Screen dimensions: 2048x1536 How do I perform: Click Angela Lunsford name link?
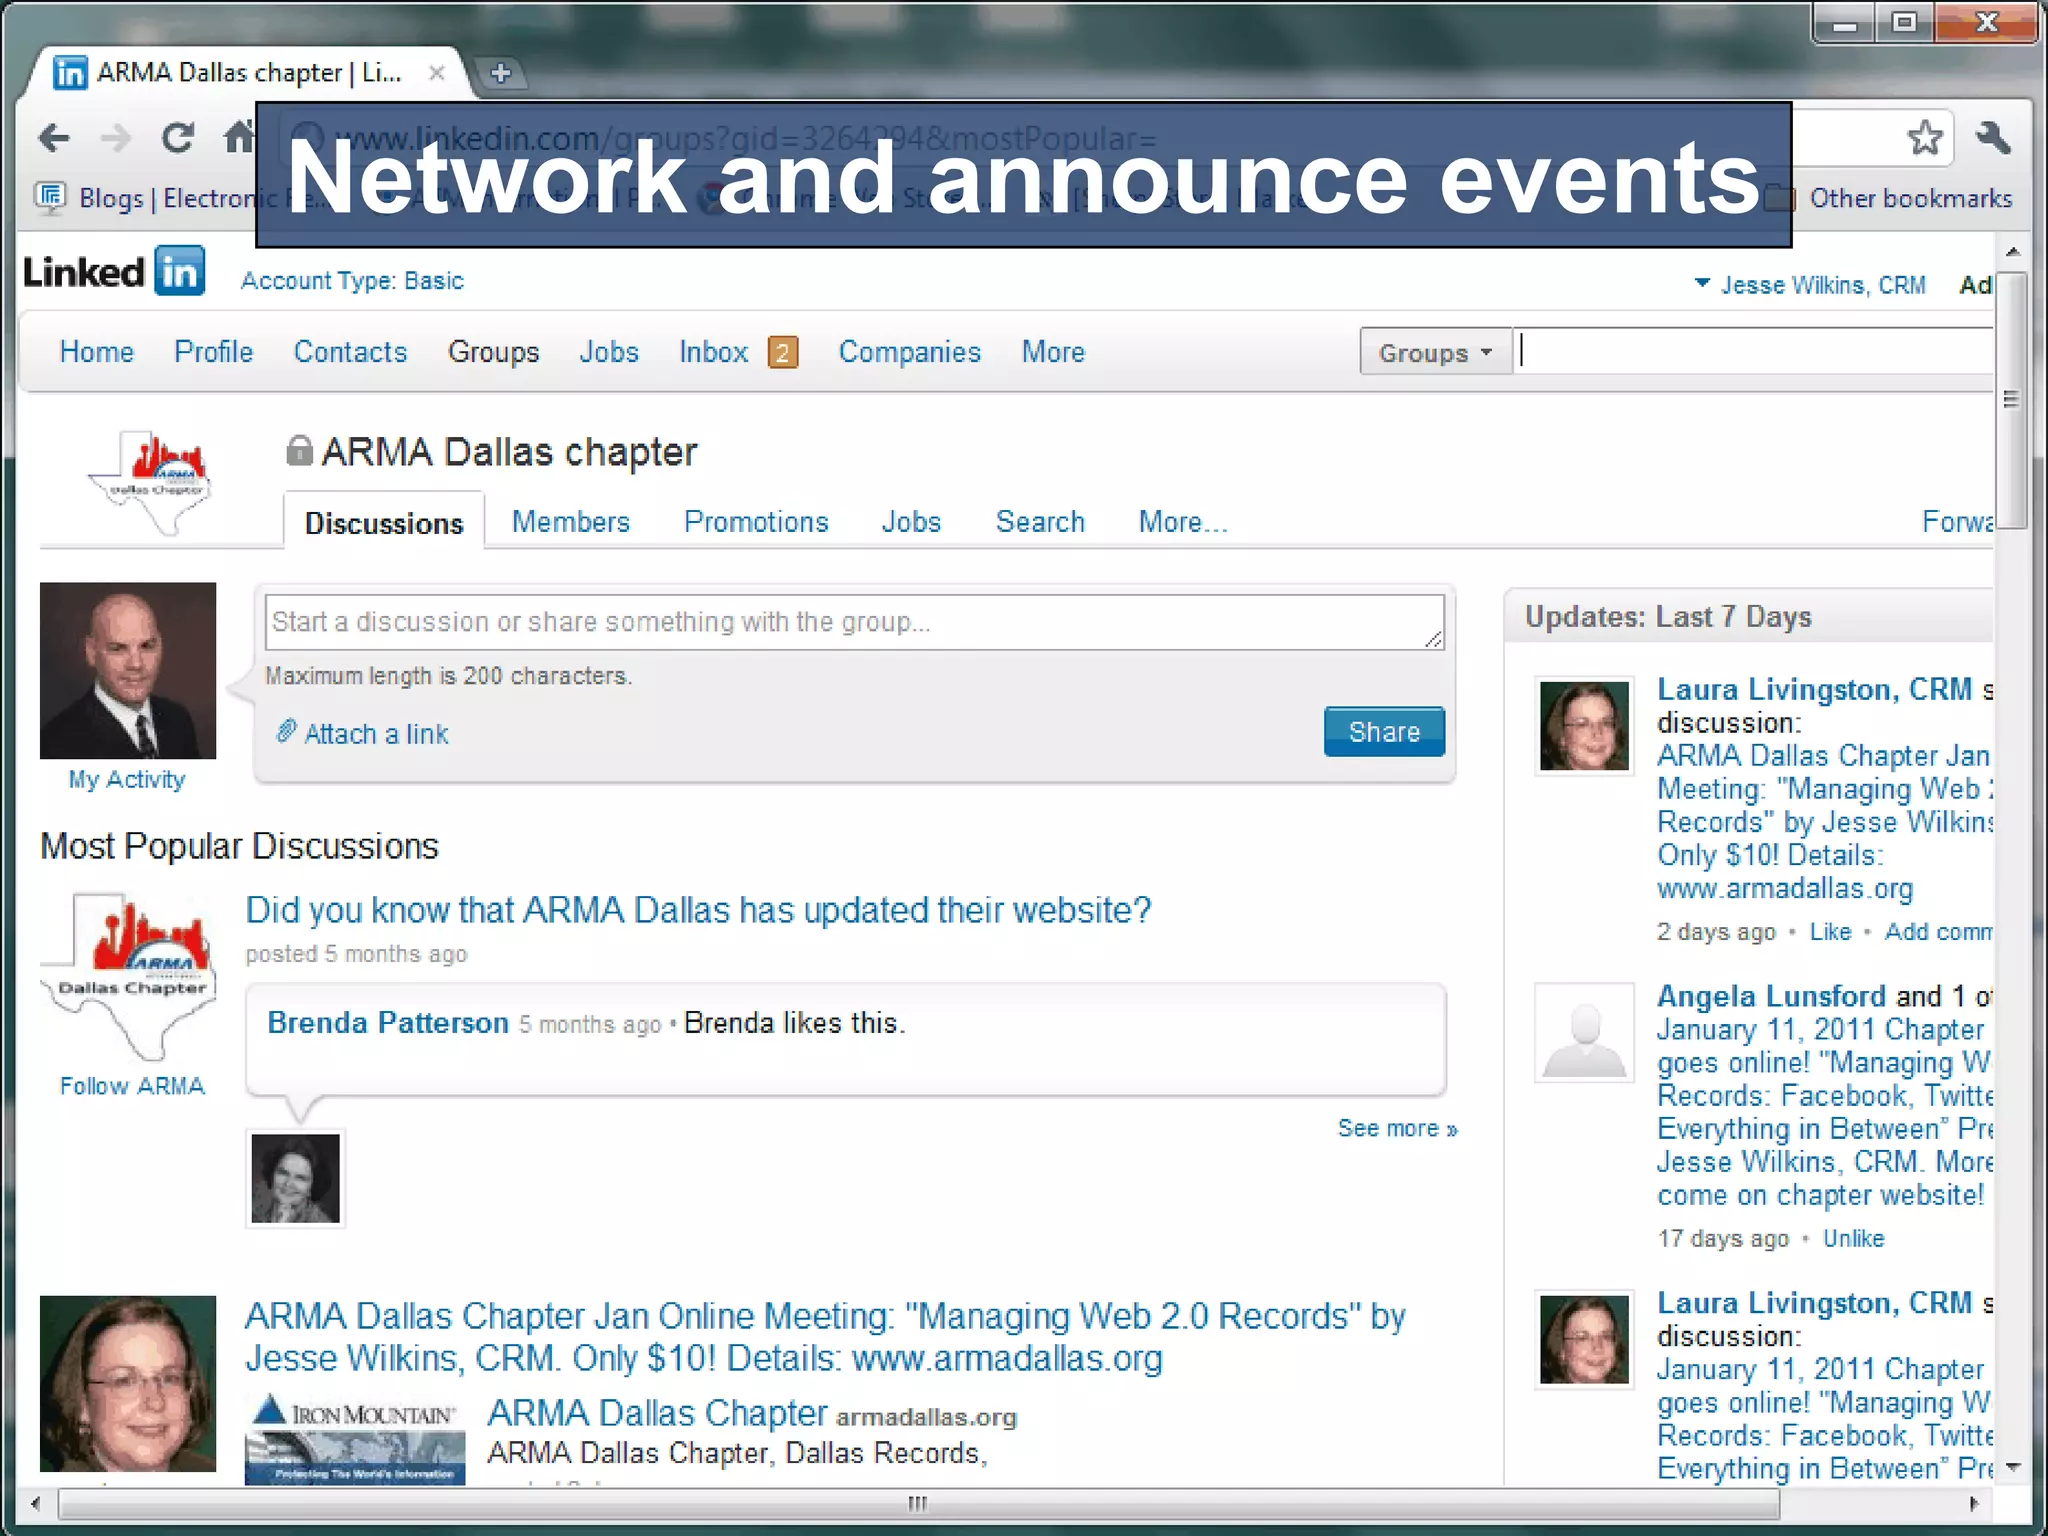coord(1771,997)
